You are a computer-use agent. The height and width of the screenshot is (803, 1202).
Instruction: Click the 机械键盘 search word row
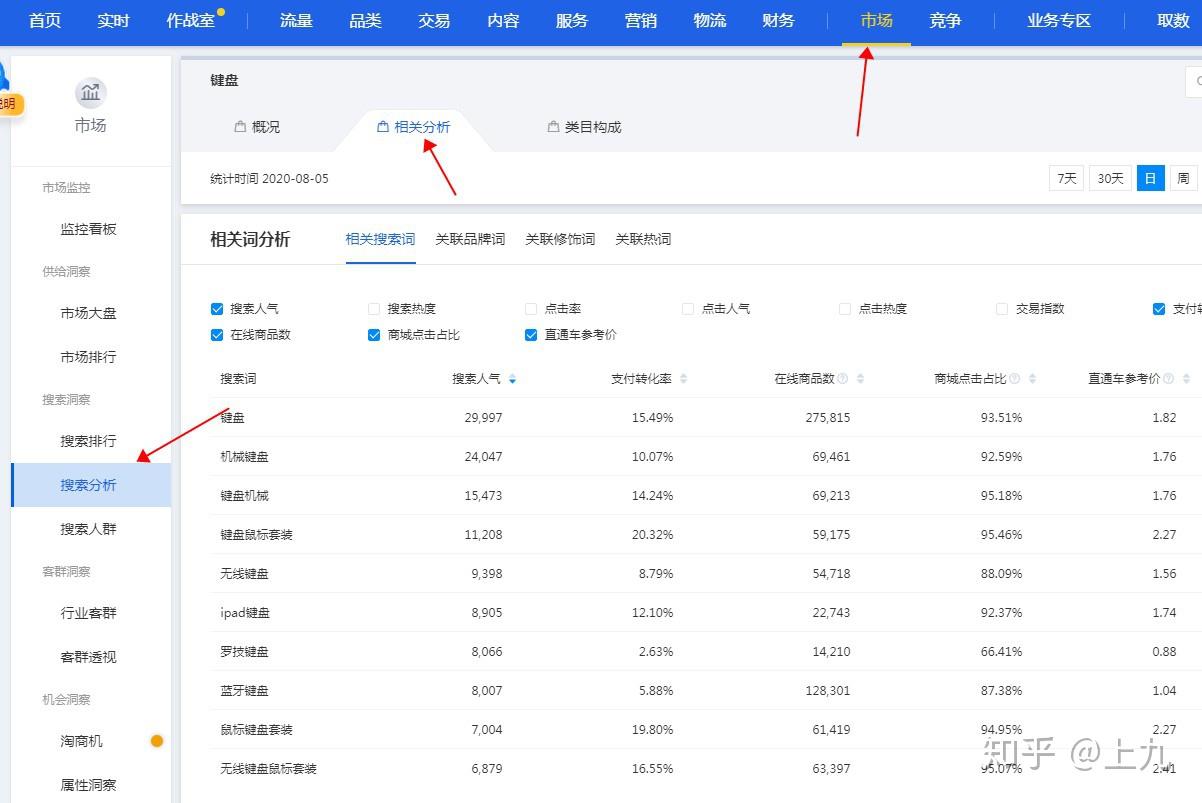[705, 457]
